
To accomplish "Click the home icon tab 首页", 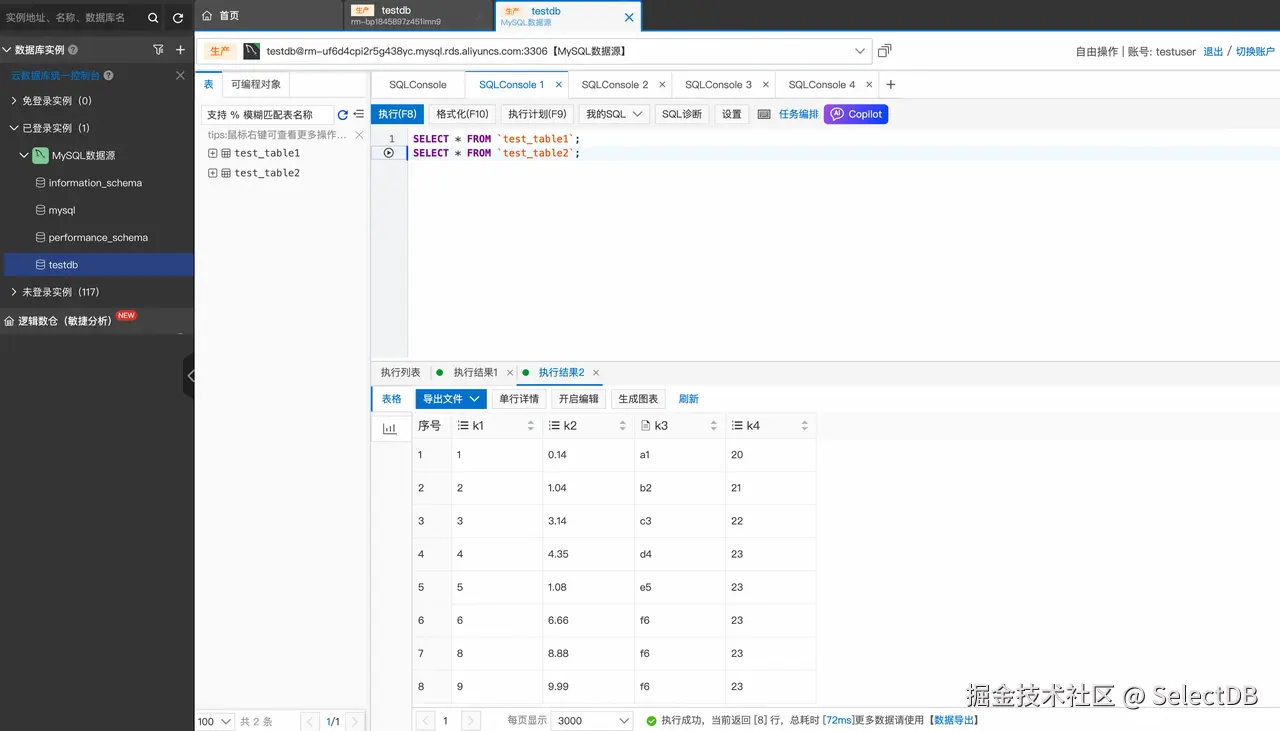I will pos(220,16).
